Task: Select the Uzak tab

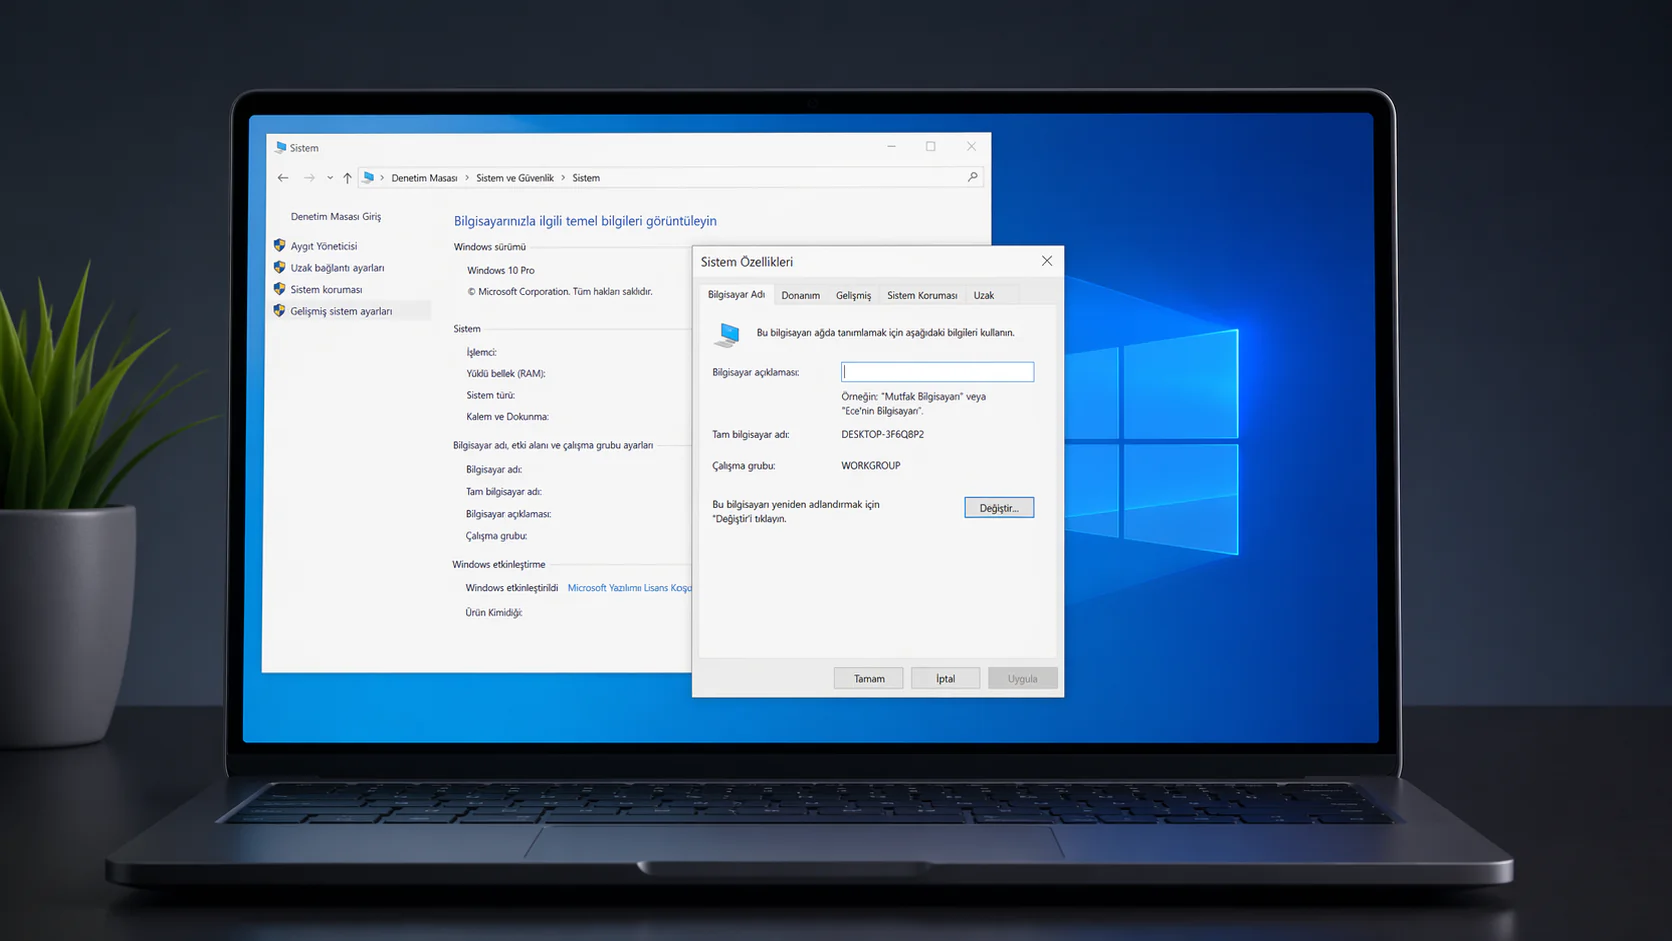Action: 984,295
